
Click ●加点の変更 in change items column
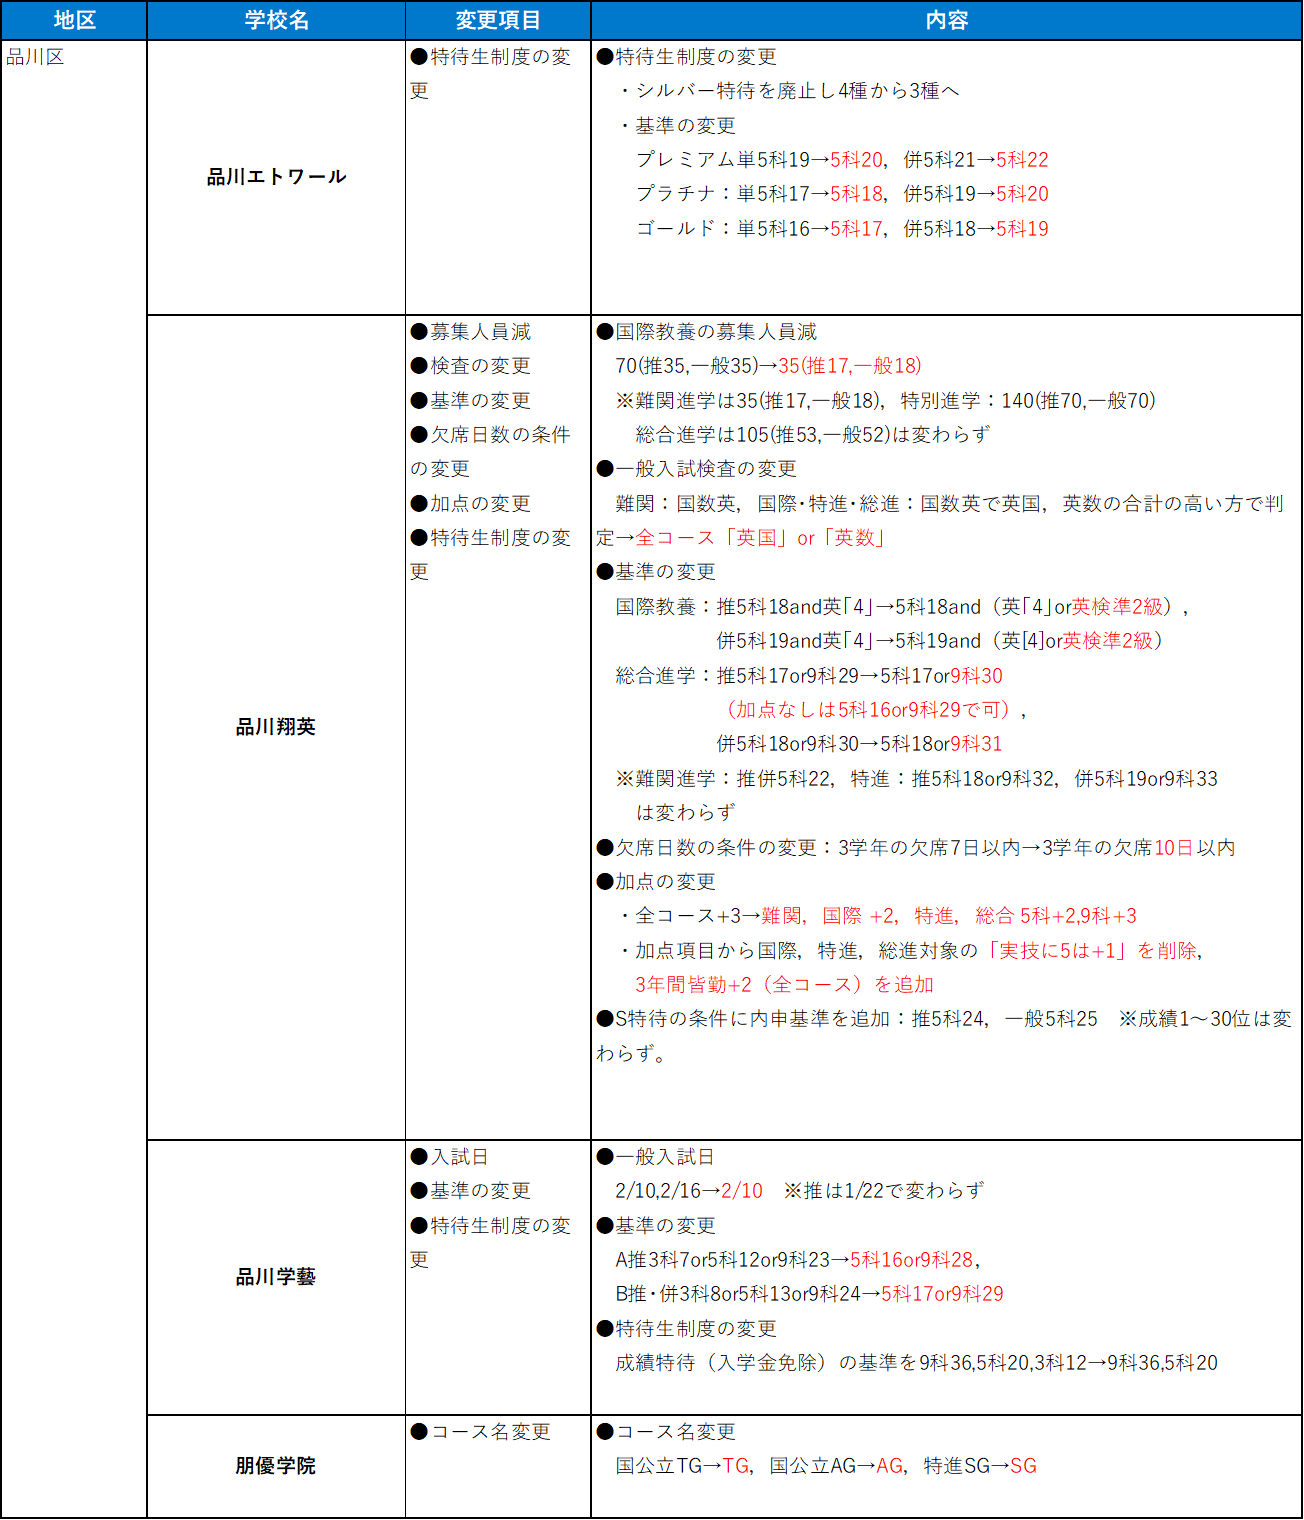tap(470, 504)
